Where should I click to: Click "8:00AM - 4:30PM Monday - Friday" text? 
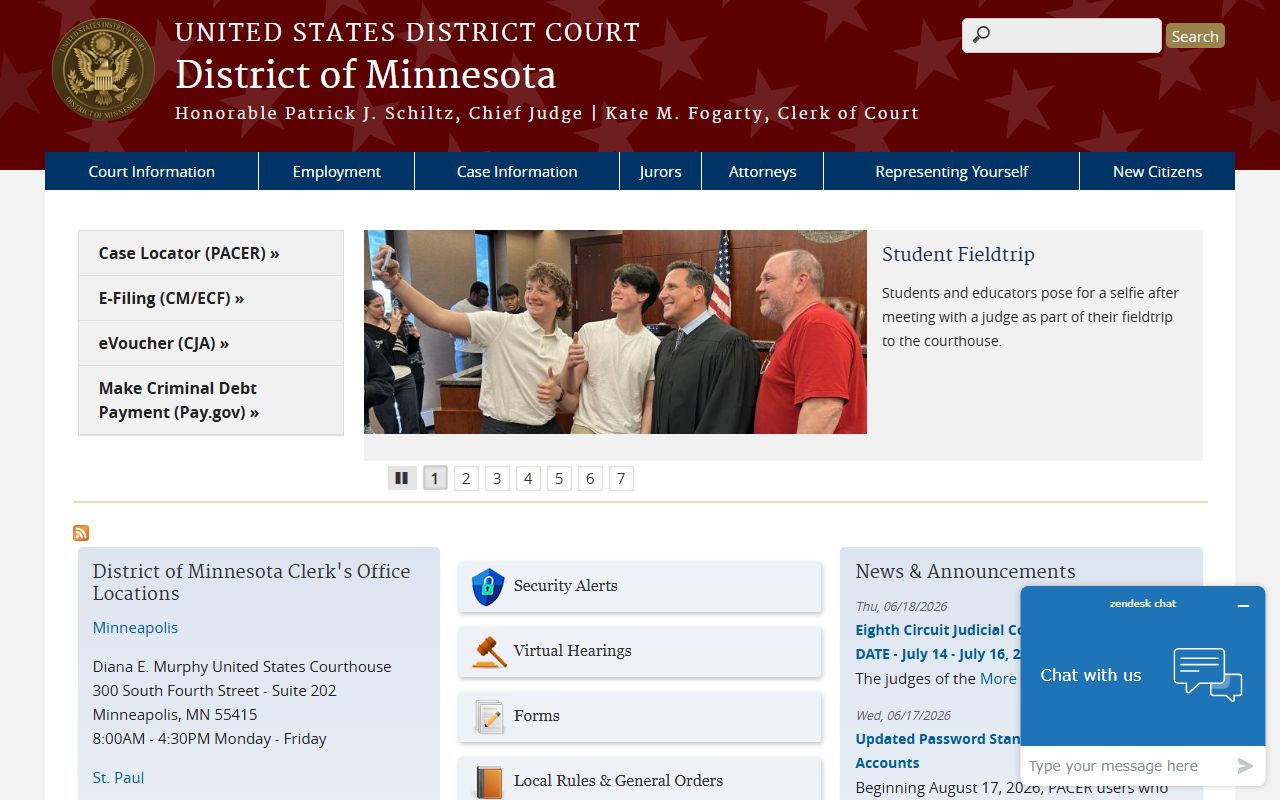tap(210, 739)
